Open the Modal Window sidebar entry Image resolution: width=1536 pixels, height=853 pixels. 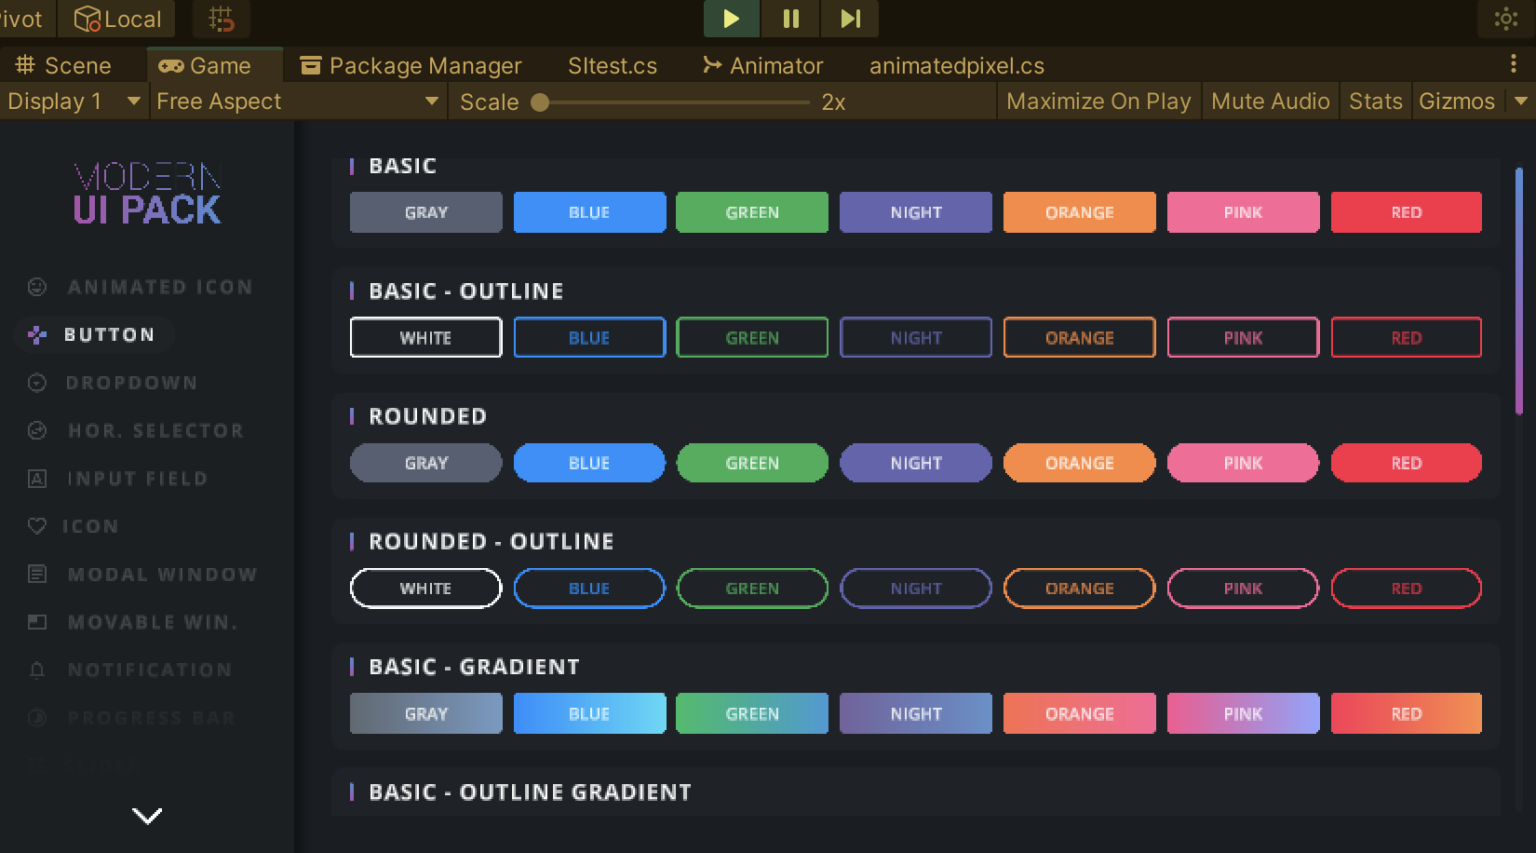[162, 574]
